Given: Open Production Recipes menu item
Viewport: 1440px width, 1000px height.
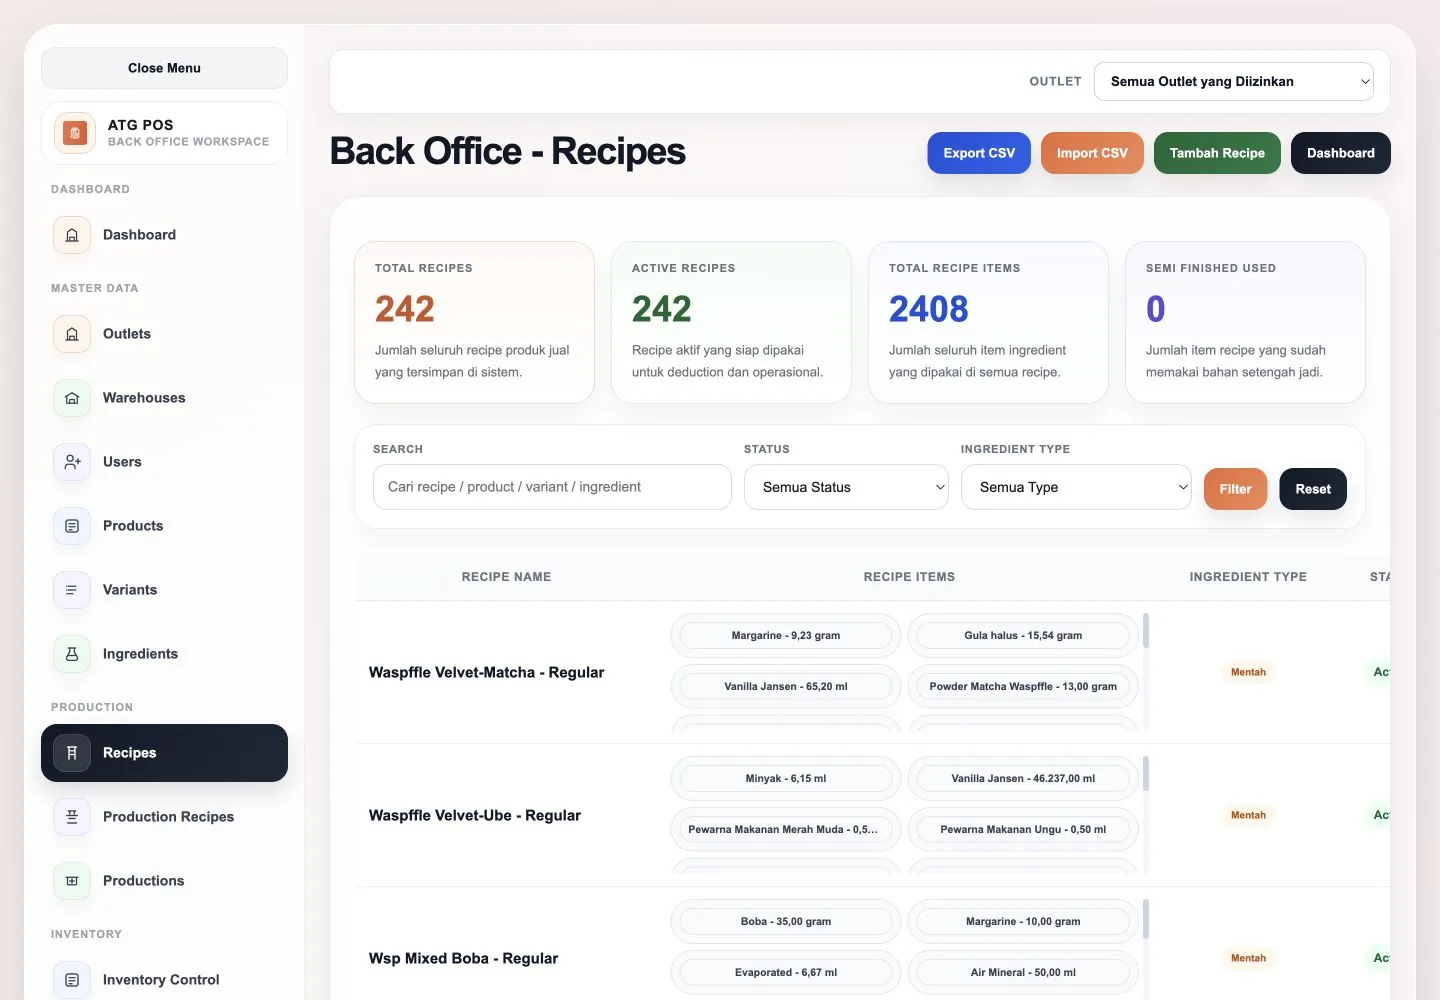Looking at the screenshot, I should [164, 817].
